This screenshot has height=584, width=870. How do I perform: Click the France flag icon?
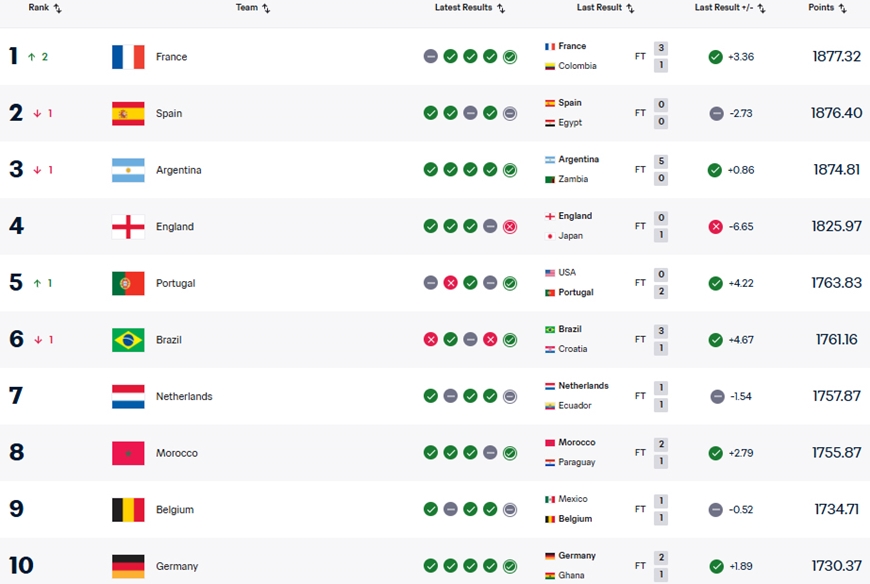[x=128, y=57]
